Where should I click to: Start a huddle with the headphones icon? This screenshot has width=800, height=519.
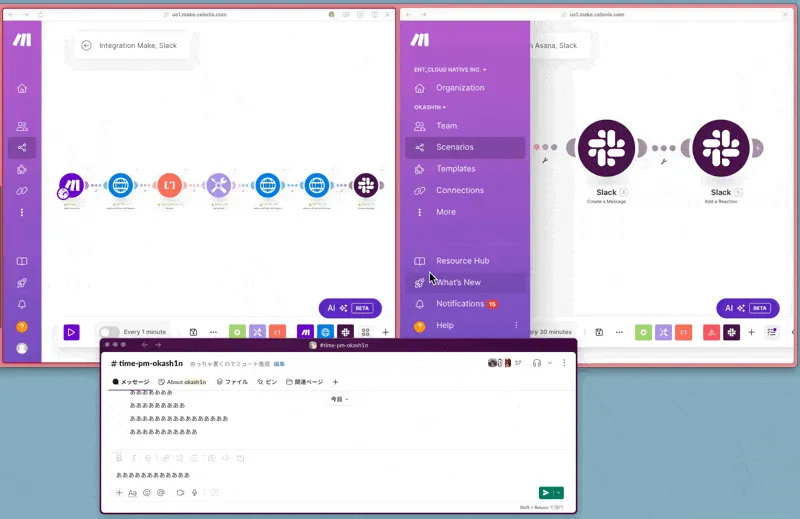pyautogui.click(x=537, y=363)
